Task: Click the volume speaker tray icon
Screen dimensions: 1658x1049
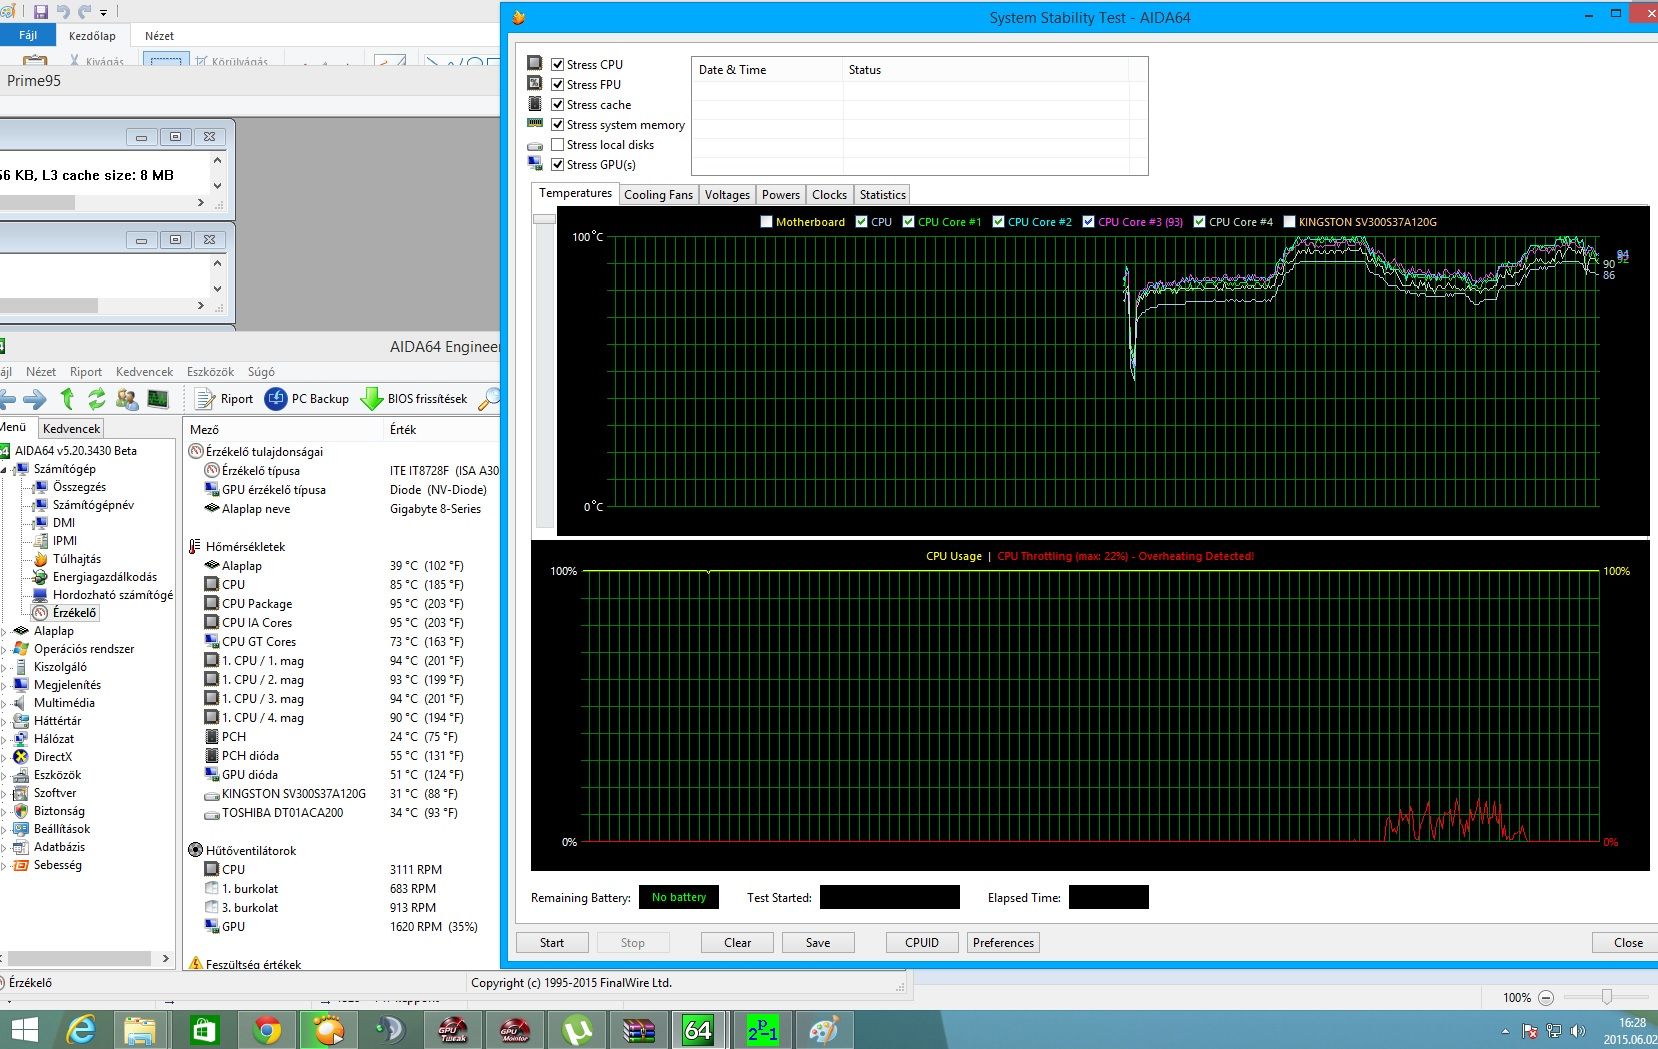Action: [x=1578, y=1031]
